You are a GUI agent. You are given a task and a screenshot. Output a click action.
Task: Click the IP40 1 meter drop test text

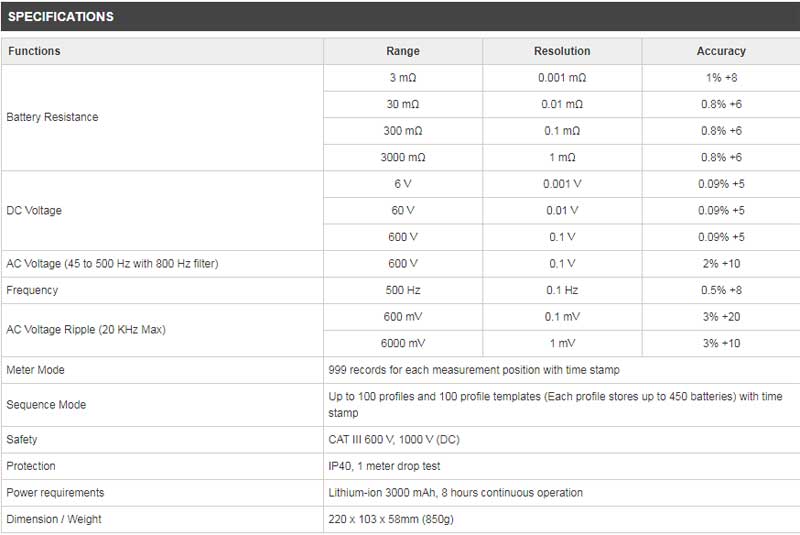[384, 466]
